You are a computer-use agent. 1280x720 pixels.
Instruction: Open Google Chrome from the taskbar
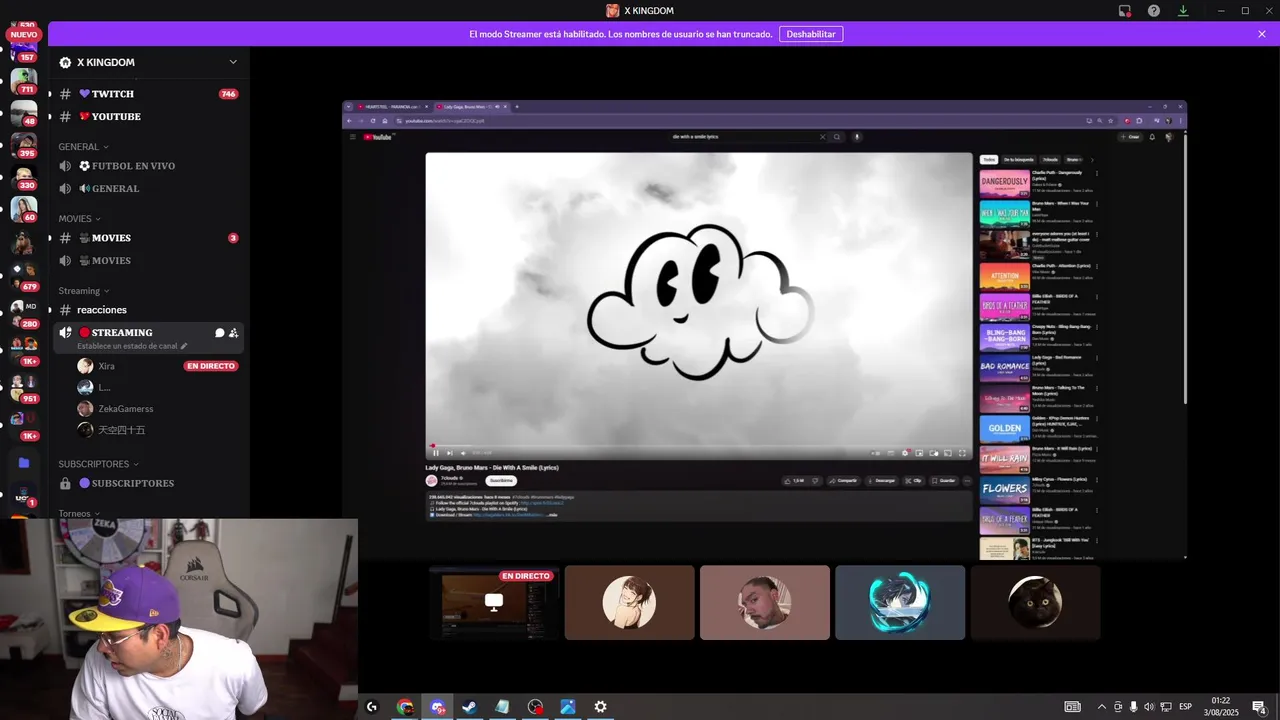[x=405, y=707]
